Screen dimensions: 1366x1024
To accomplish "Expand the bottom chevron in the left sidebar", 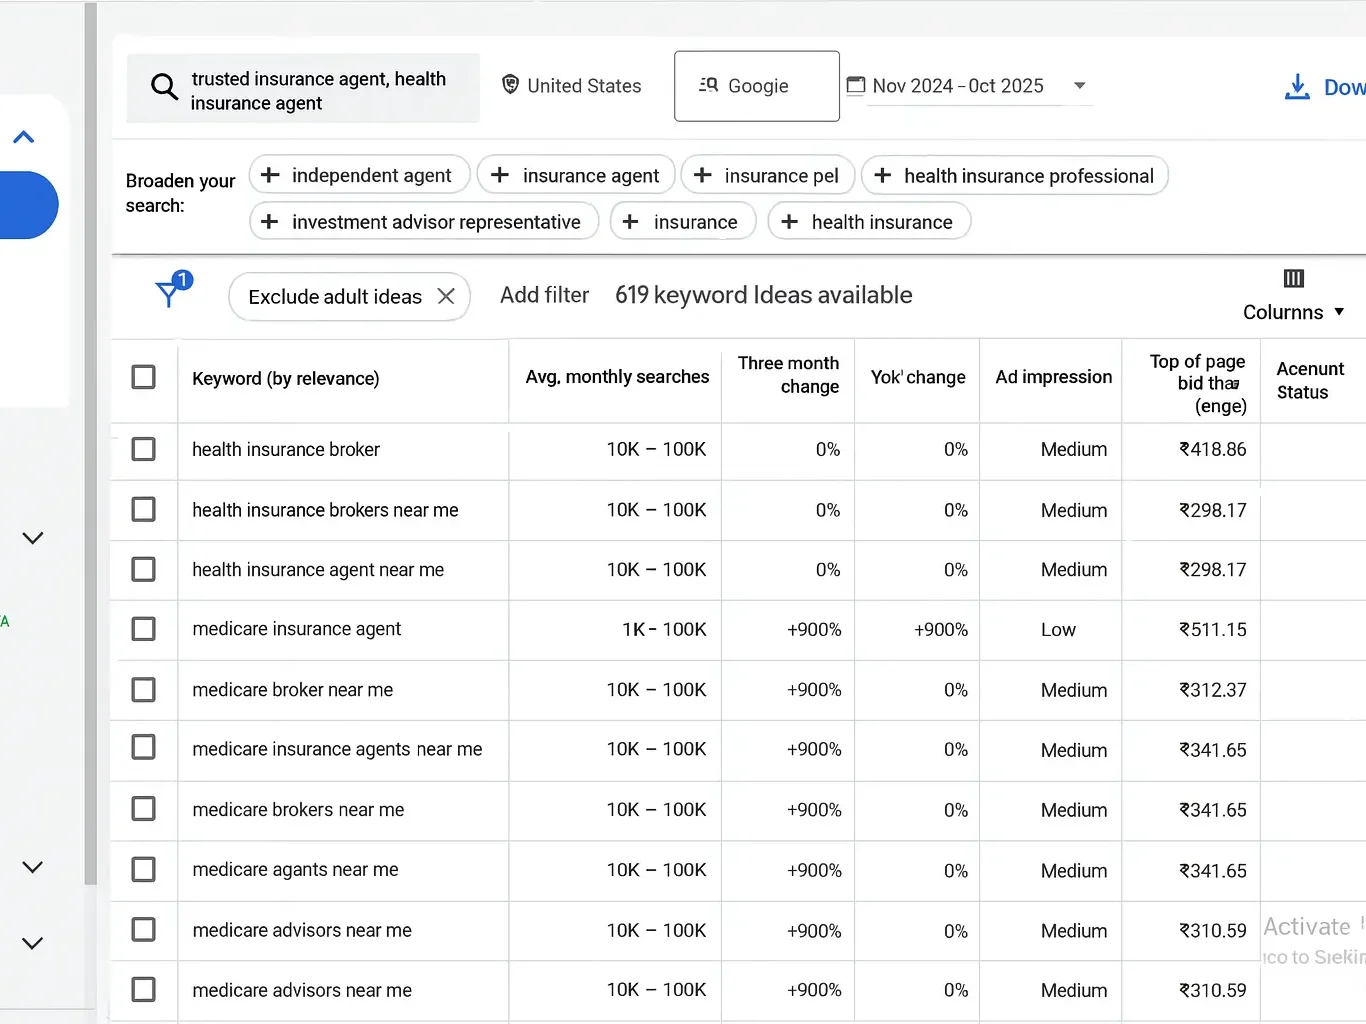I will [x=32, y=941].
